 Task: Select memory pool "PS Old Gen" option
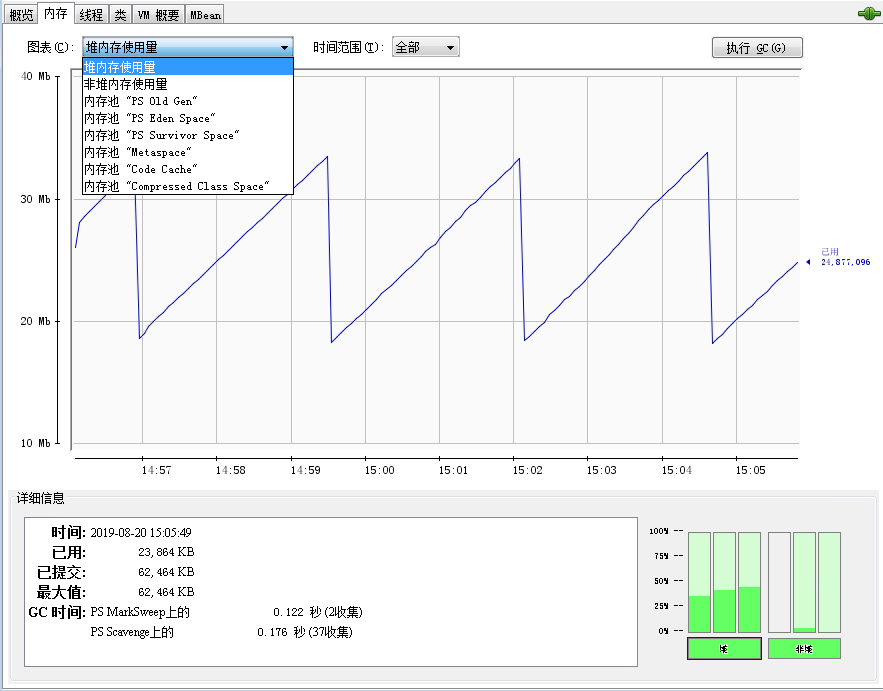[x=188, y=101]
